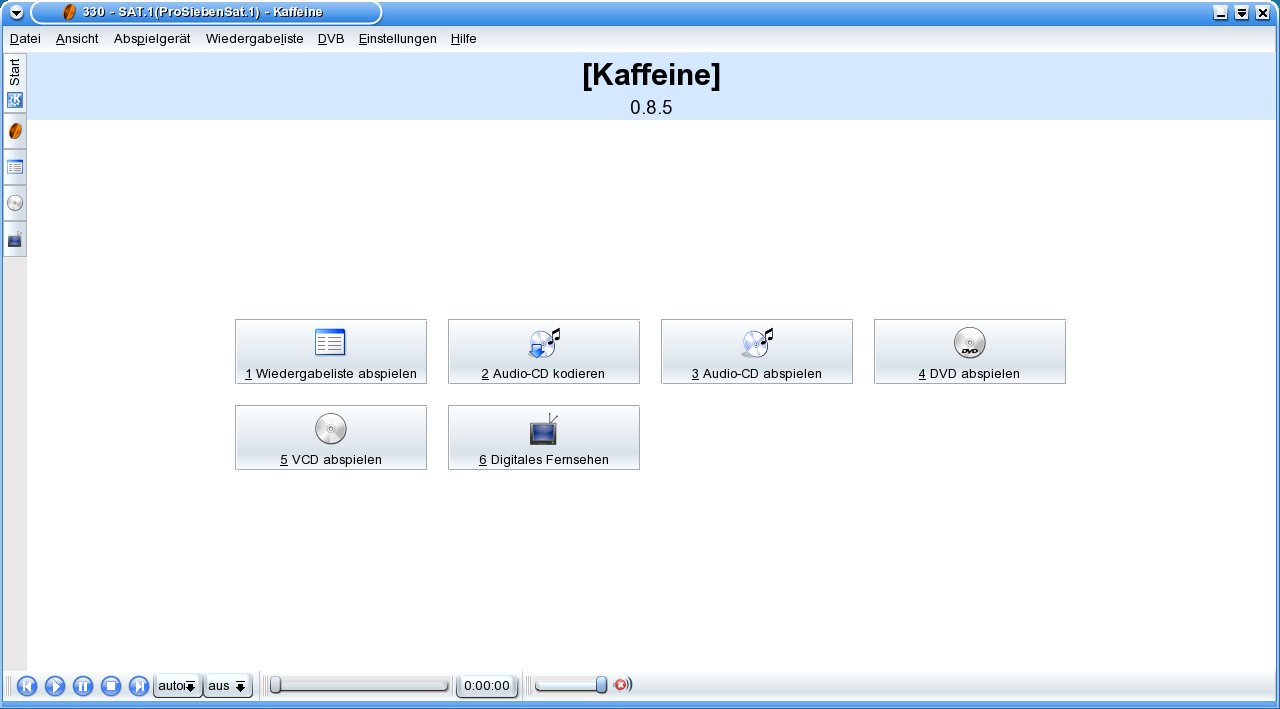
Task: Pause playback with the pause button
Action: tap(83, 686)
